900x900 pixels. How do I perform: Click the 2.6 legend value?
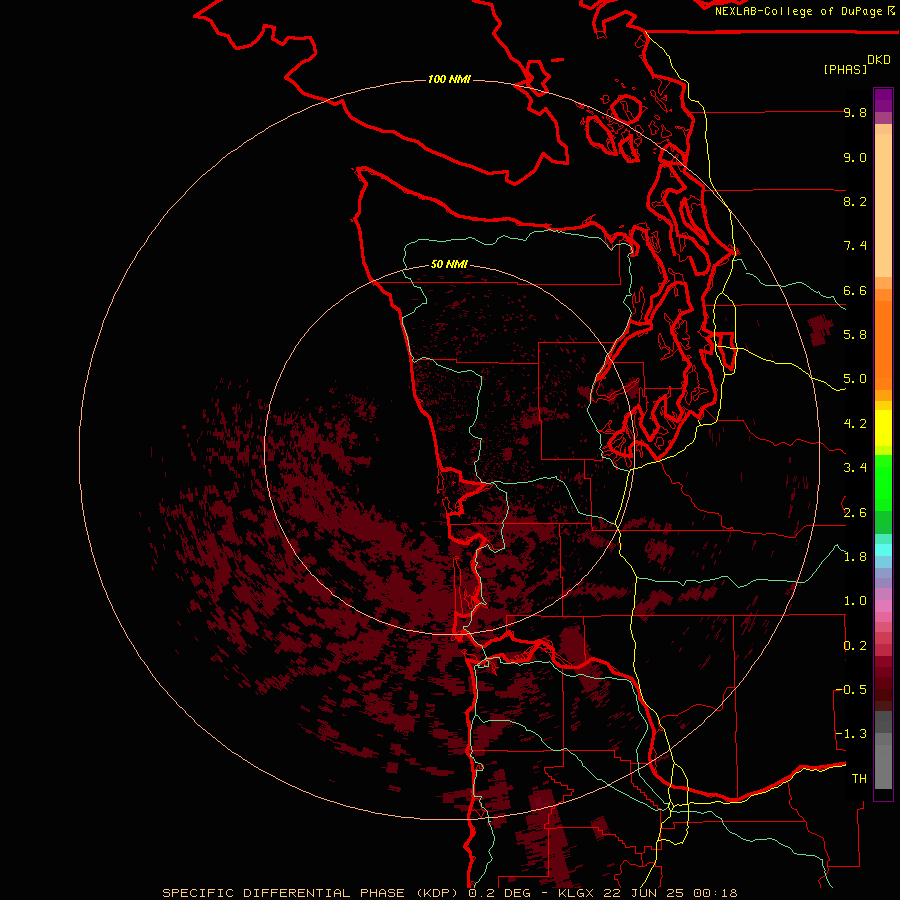855,513
